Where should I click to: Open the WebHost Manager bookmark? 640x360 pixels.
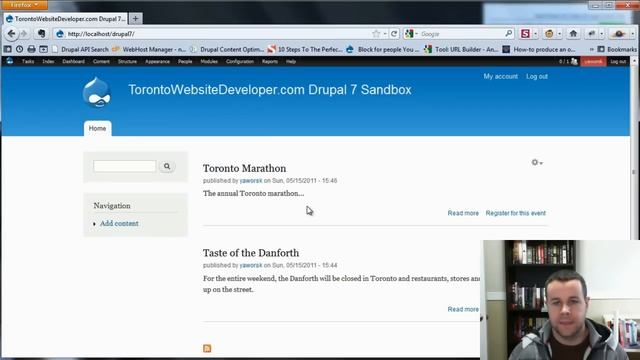149,49
